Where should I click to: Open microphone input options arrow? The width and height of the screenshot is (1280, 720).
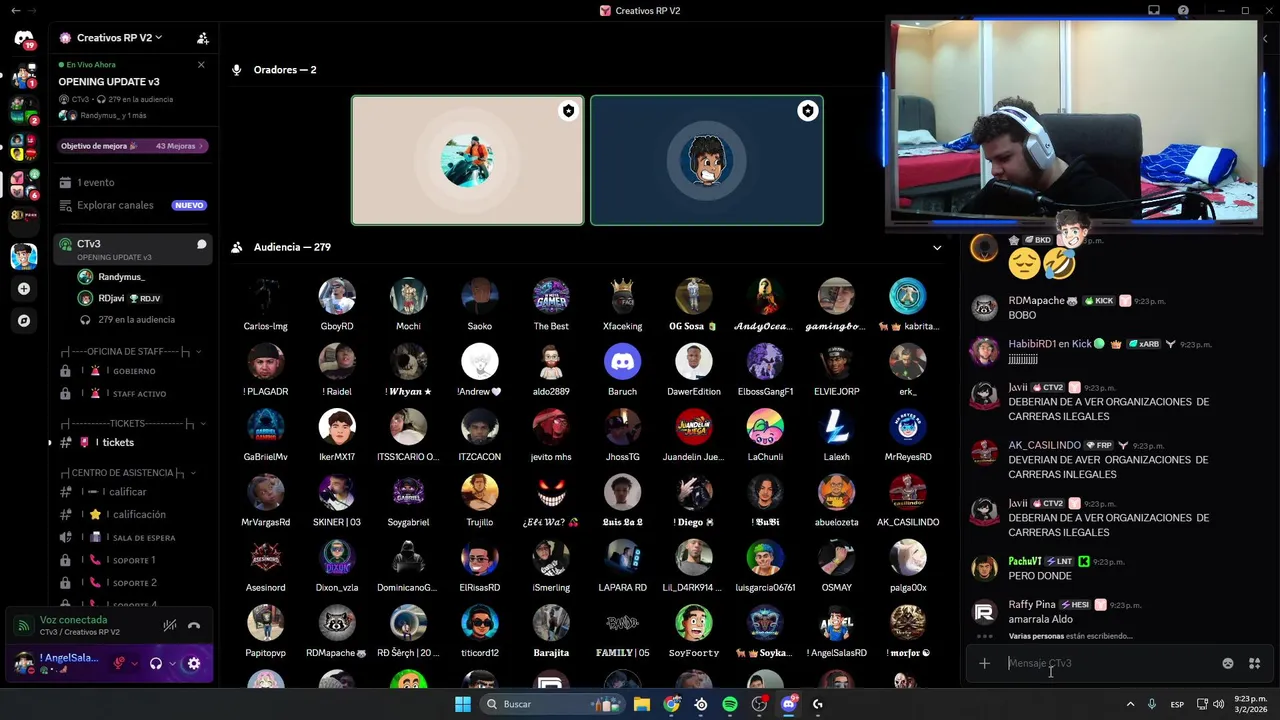134,663
